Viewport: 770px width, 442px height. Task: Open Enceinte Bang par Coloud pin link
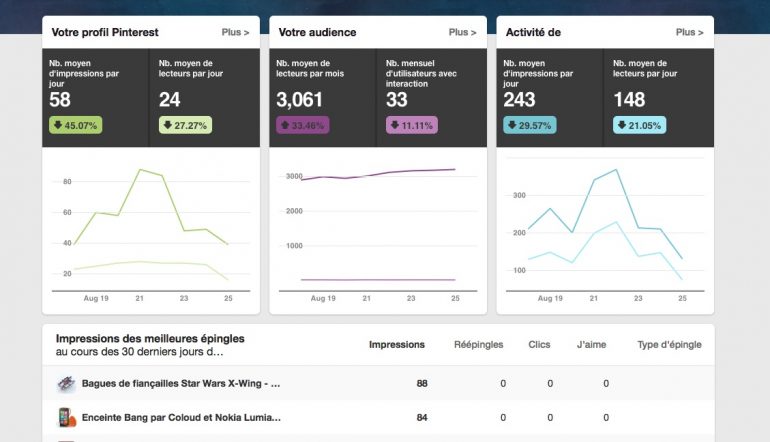click(180, 417)
